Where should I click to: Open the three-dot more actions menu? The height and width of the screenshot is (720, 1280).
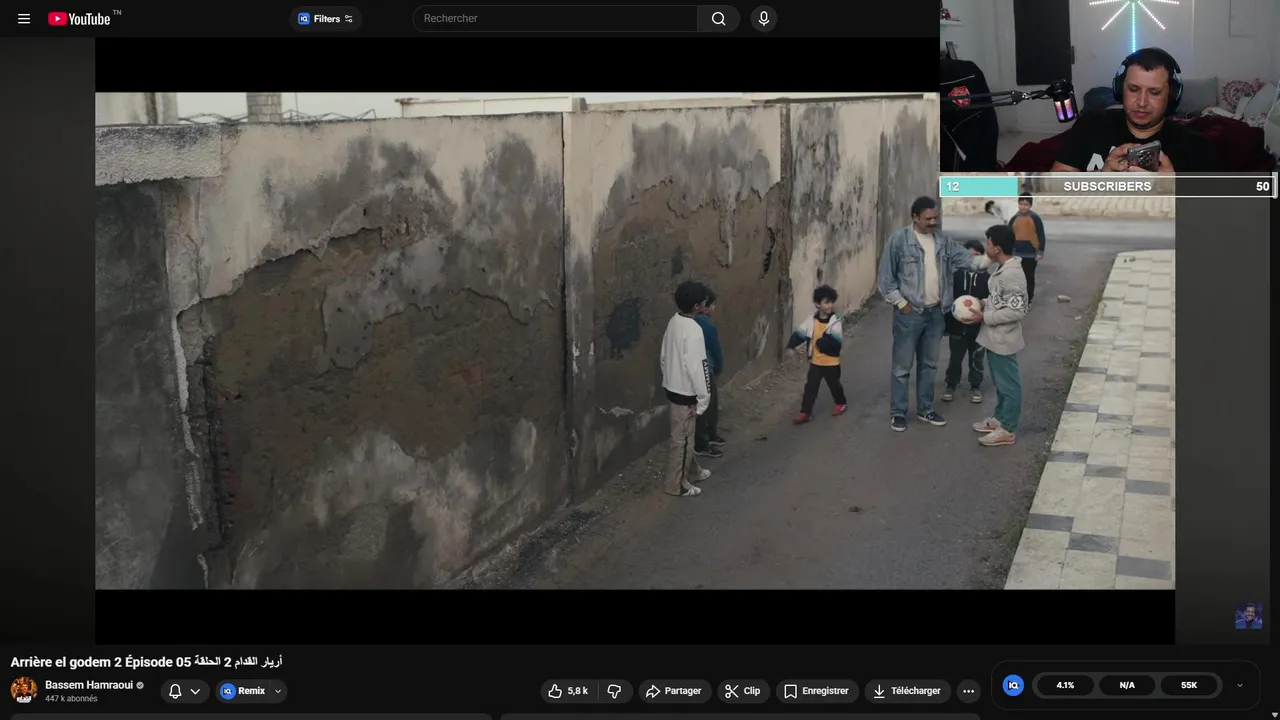[x=968, y=691]
